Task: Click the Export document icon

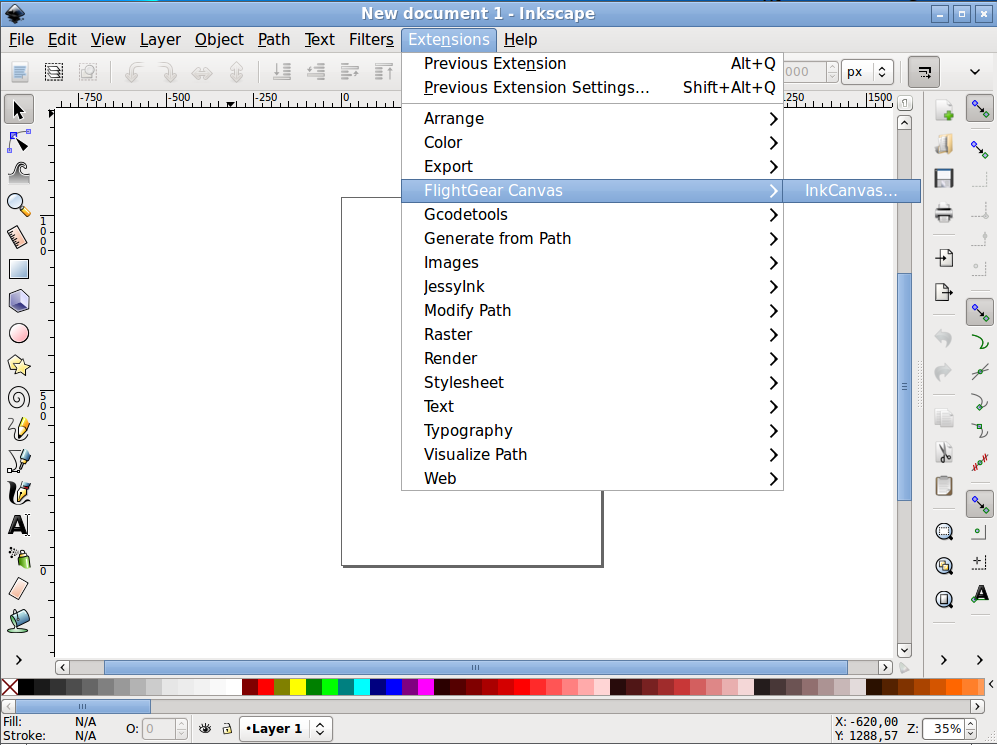Action: [944, 292]
